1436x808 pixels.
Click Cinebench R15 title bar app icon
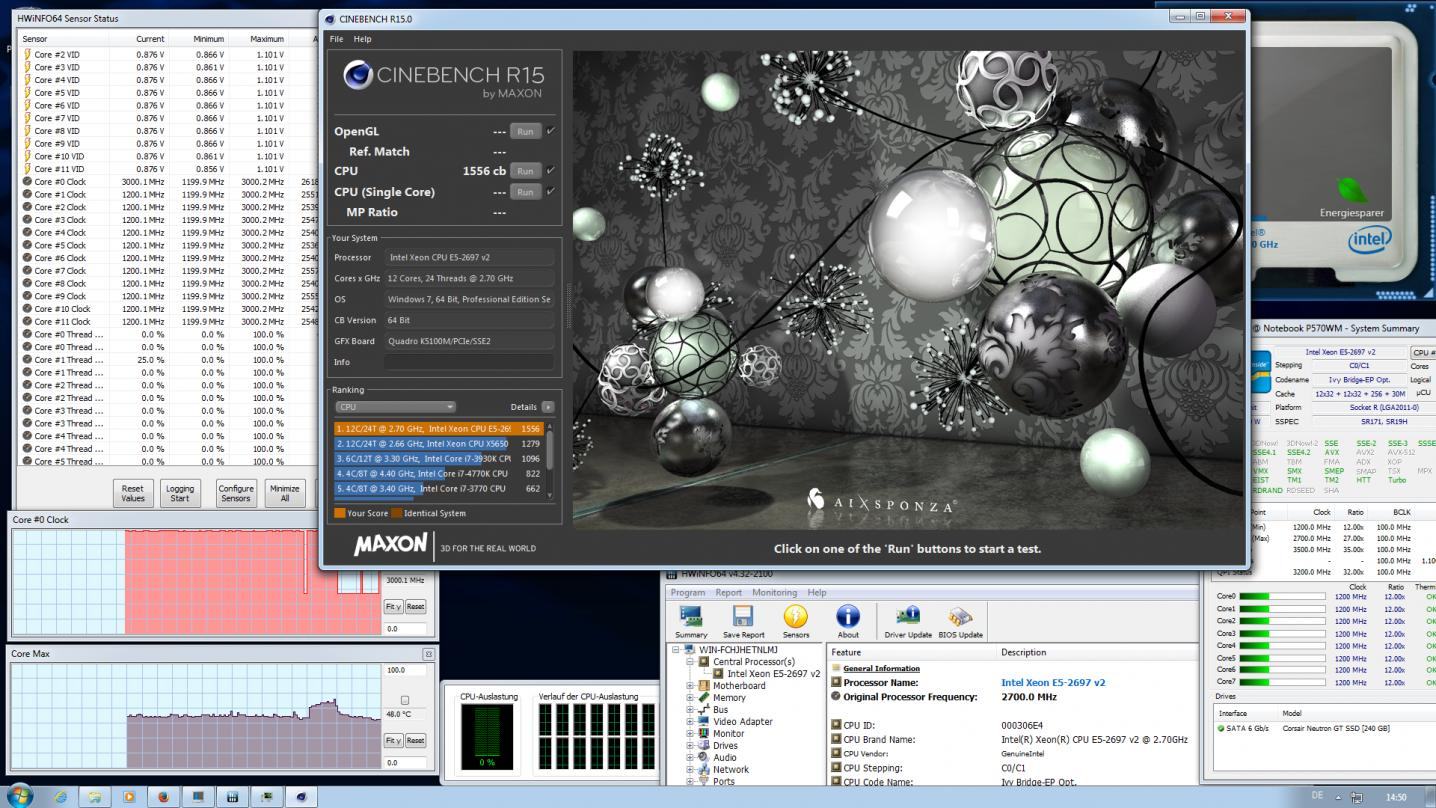330,18
